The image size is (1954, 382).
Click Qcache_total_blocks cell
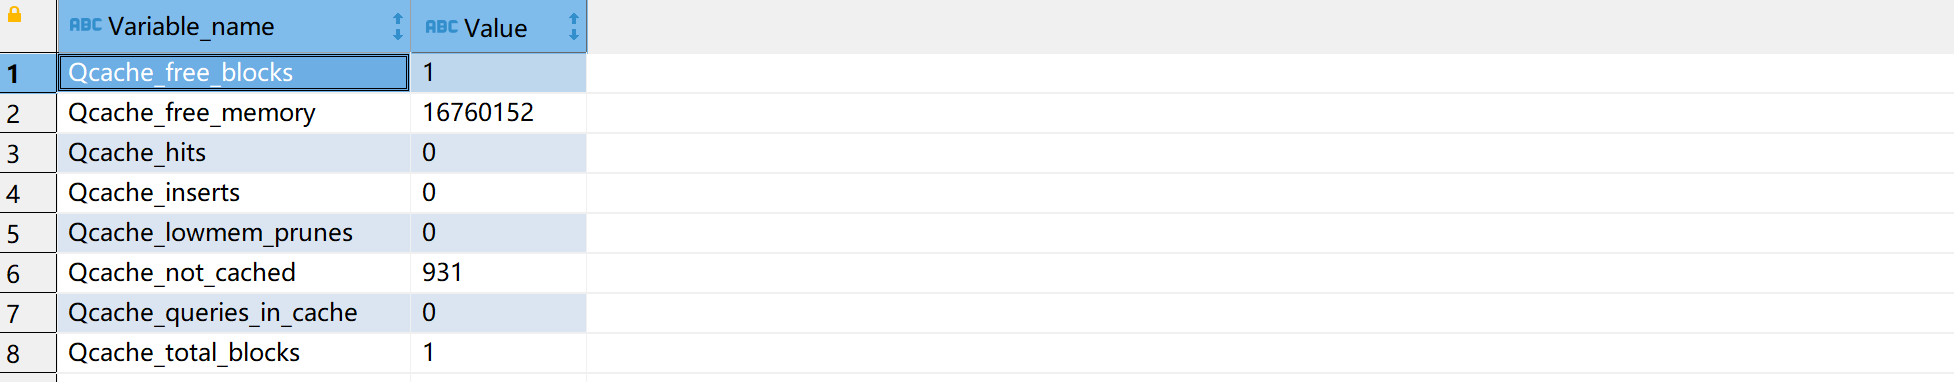(x=234, y=353)
